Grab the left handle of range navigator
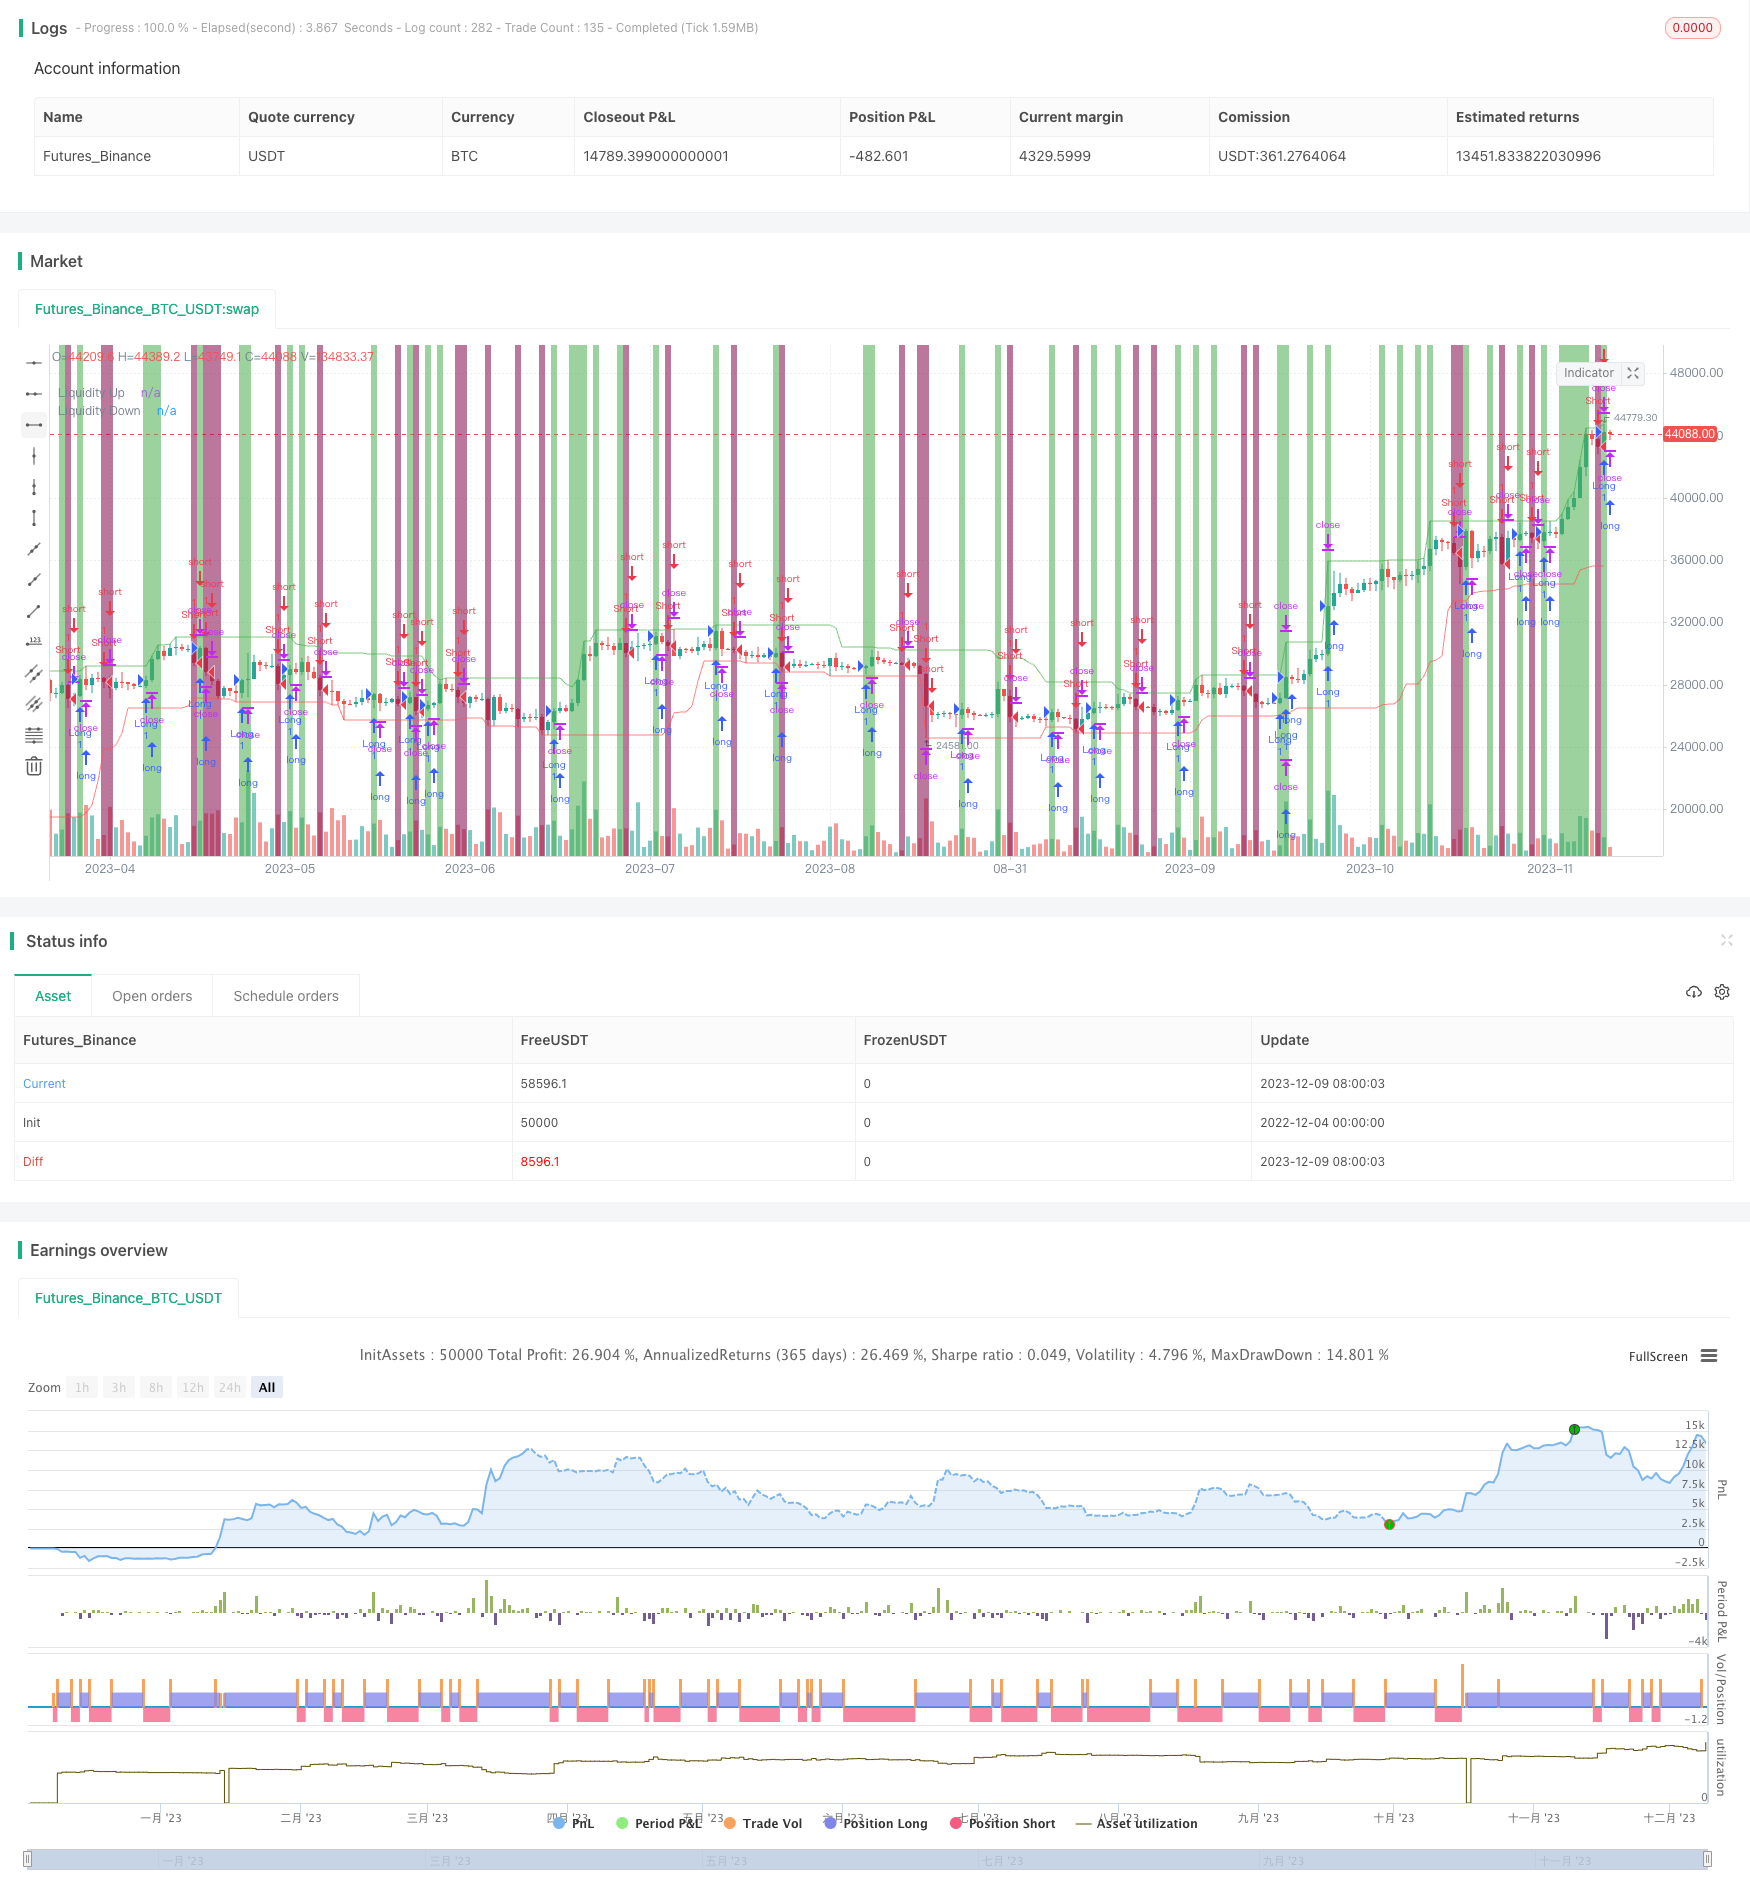The image size is (1750, 1899). pyautogui.click(x=28, y=1859)
